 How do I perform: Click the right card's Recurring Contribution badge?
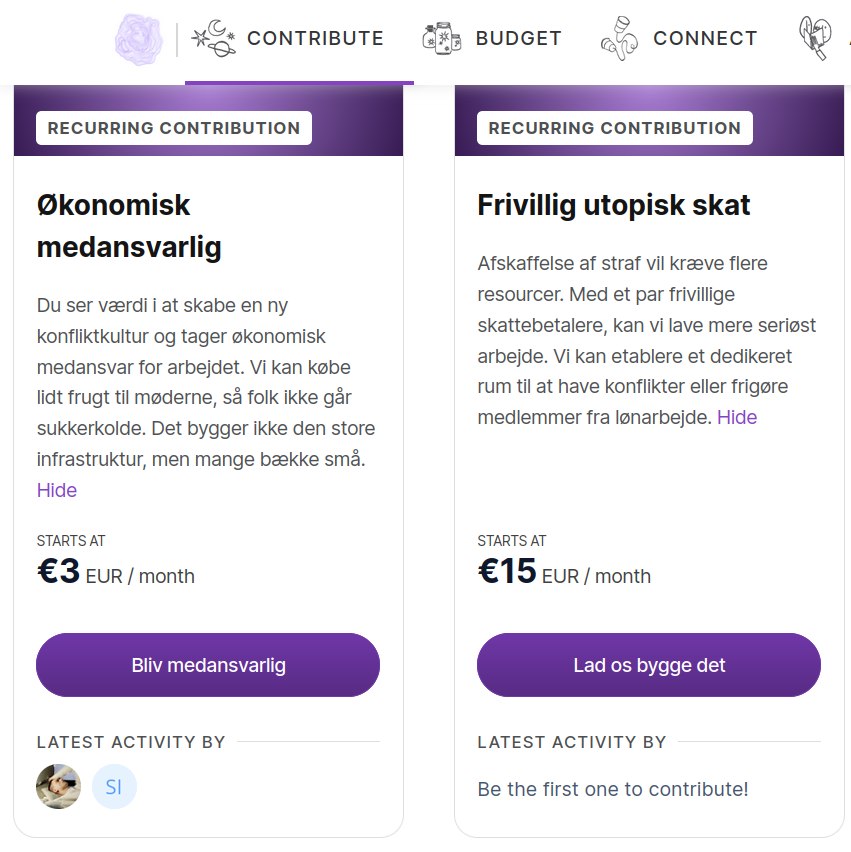(614, 128)
